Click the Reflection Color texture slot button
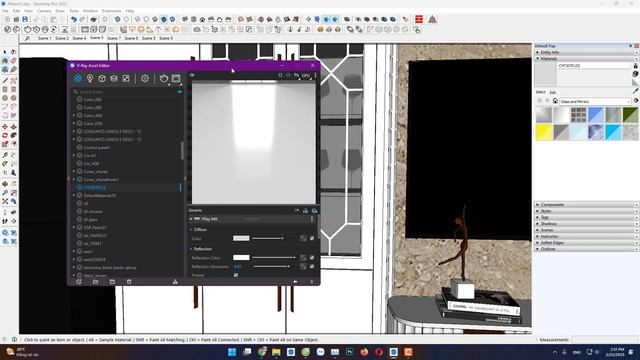Viewport: 640px width, 360px height. point(303,258)
